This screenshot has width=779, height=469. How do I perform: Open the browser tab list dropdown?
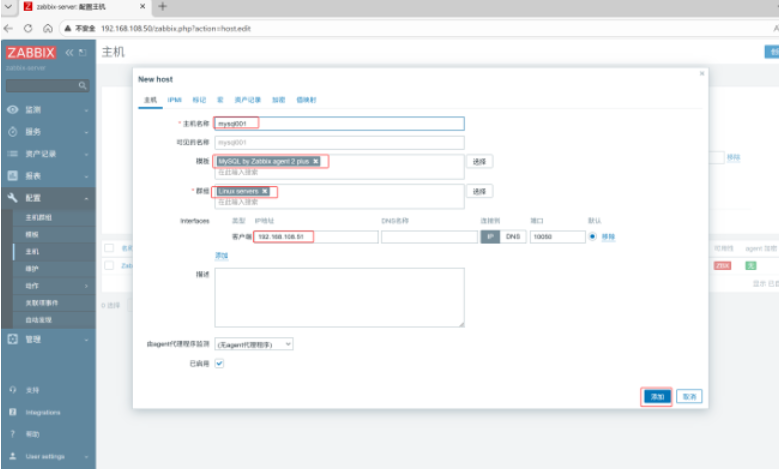(x=8, y=6)
